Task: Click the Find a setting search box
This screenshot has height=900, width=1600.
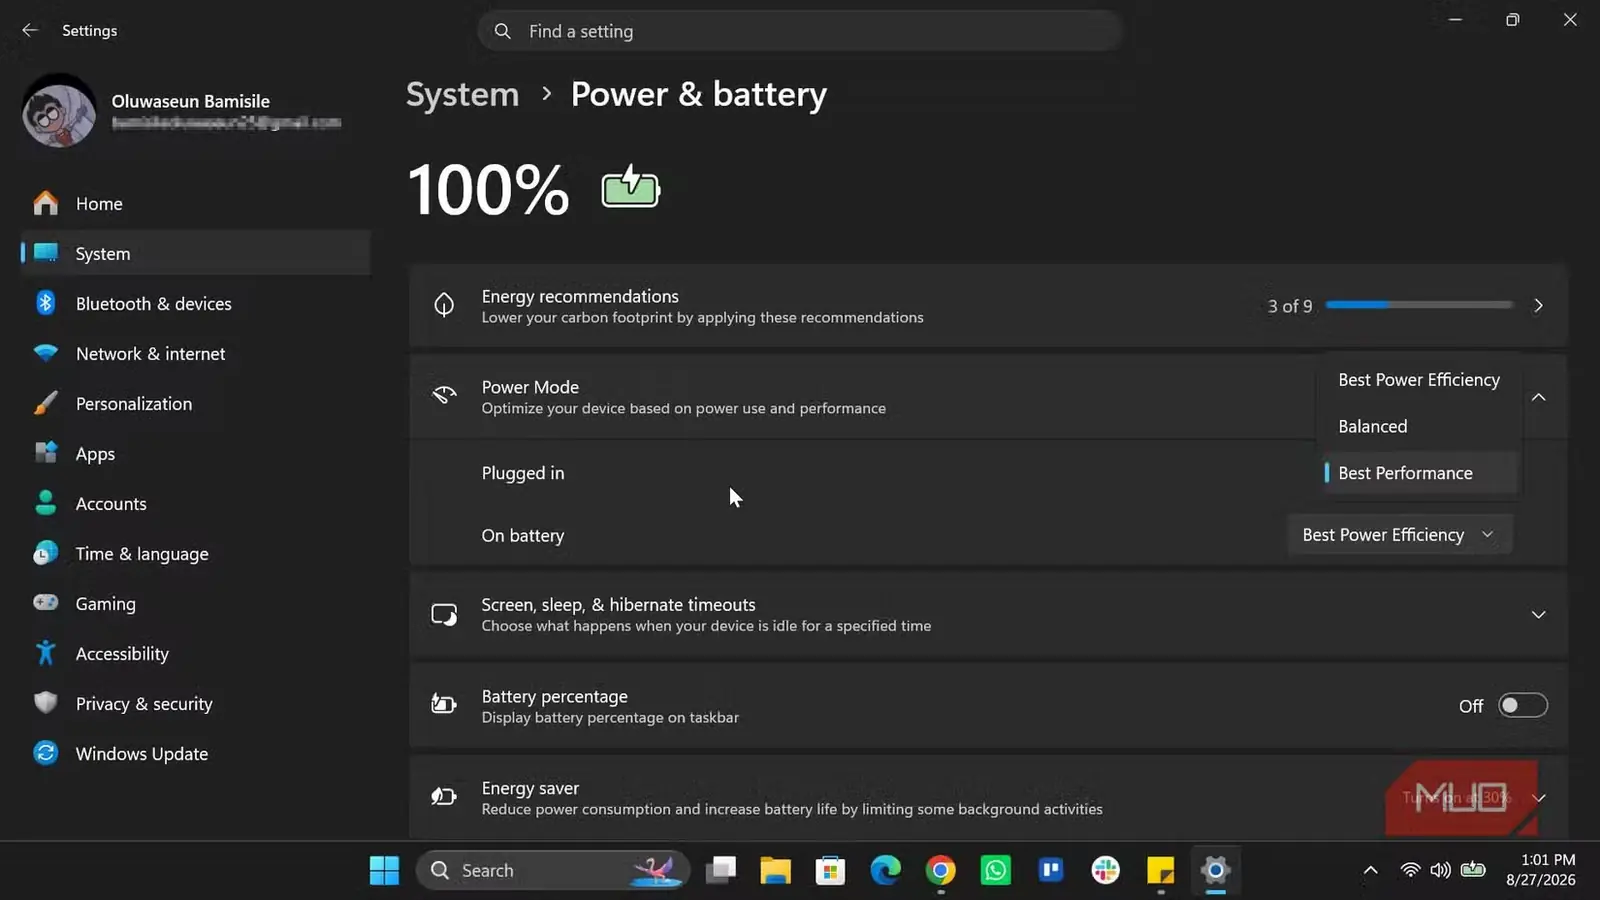Action: tap(800, 31)
